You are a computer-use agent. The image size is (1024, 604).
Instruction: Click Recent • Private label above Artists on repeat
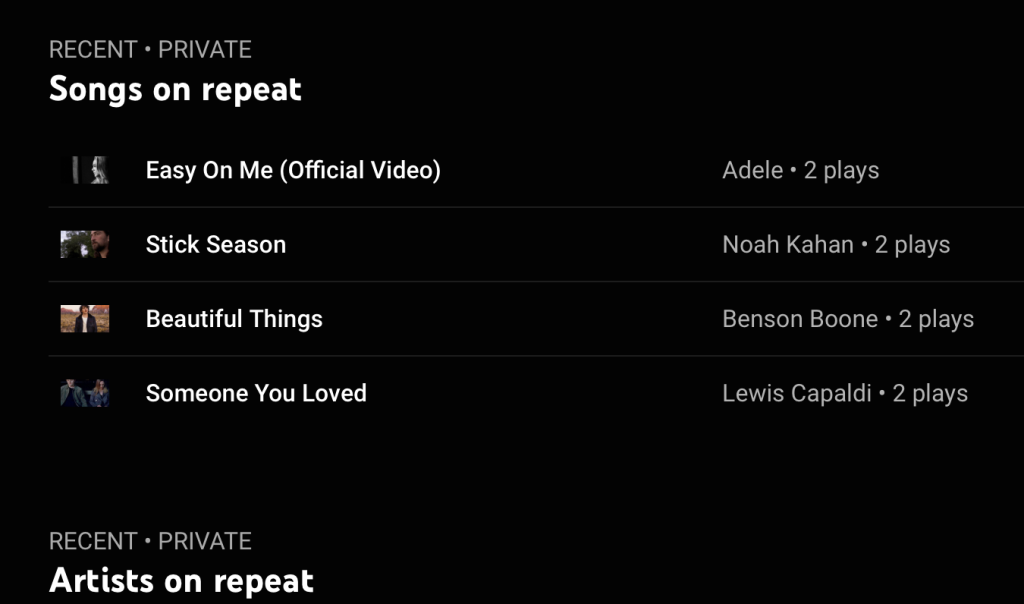click(x=150, y=541)
